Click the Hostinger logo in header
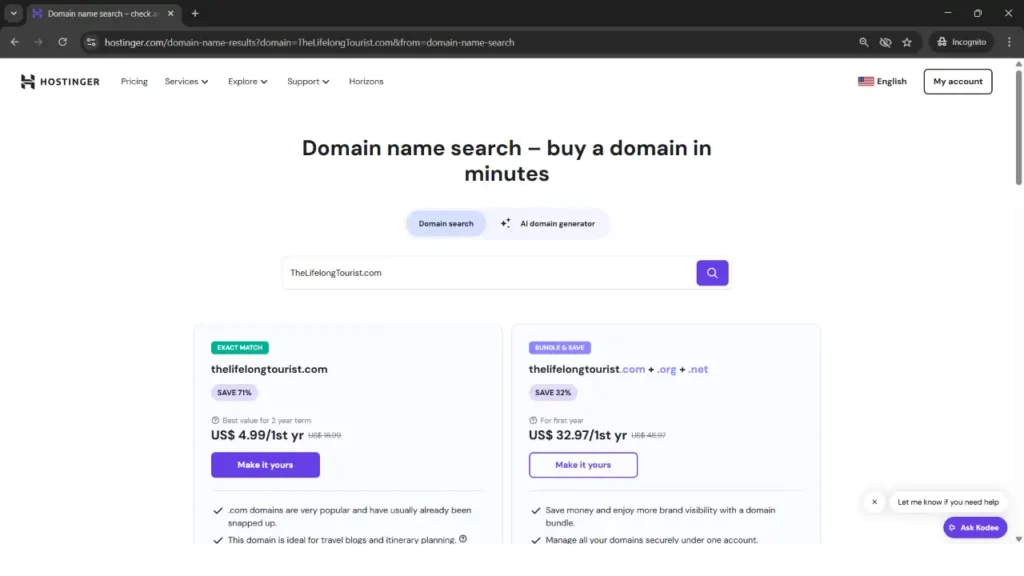The image size is (1024, 576). [x=60, y=82]
